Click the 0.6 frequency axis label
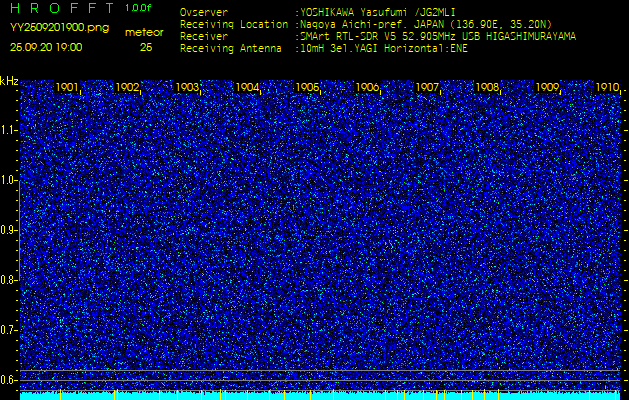Screen dimensions: 629x400 [8, 380]
